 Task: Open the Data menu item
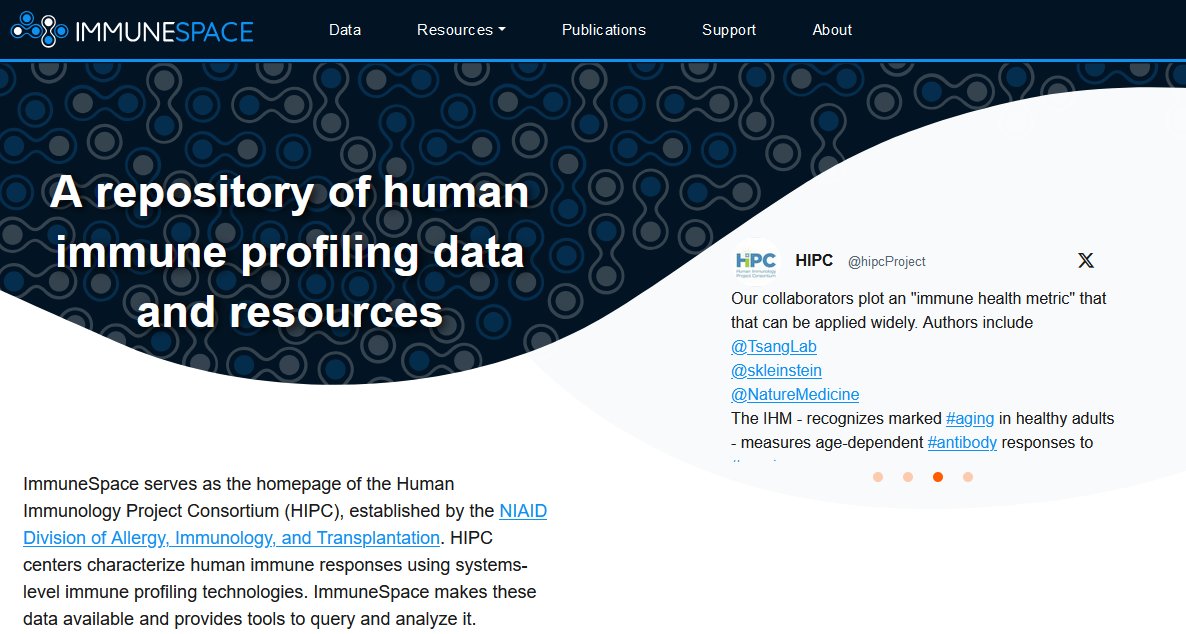(345, 30)
